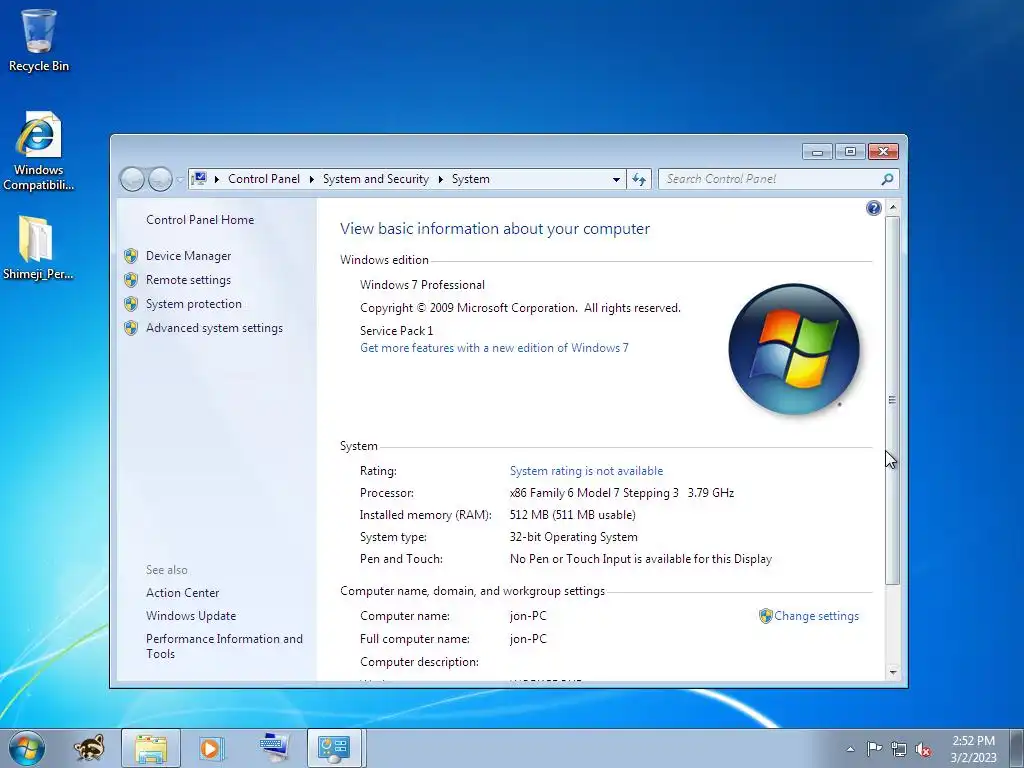Viewport: 1024px width, 768px height.
Task: Click the search magnifier icon
Action: point(887,179)
